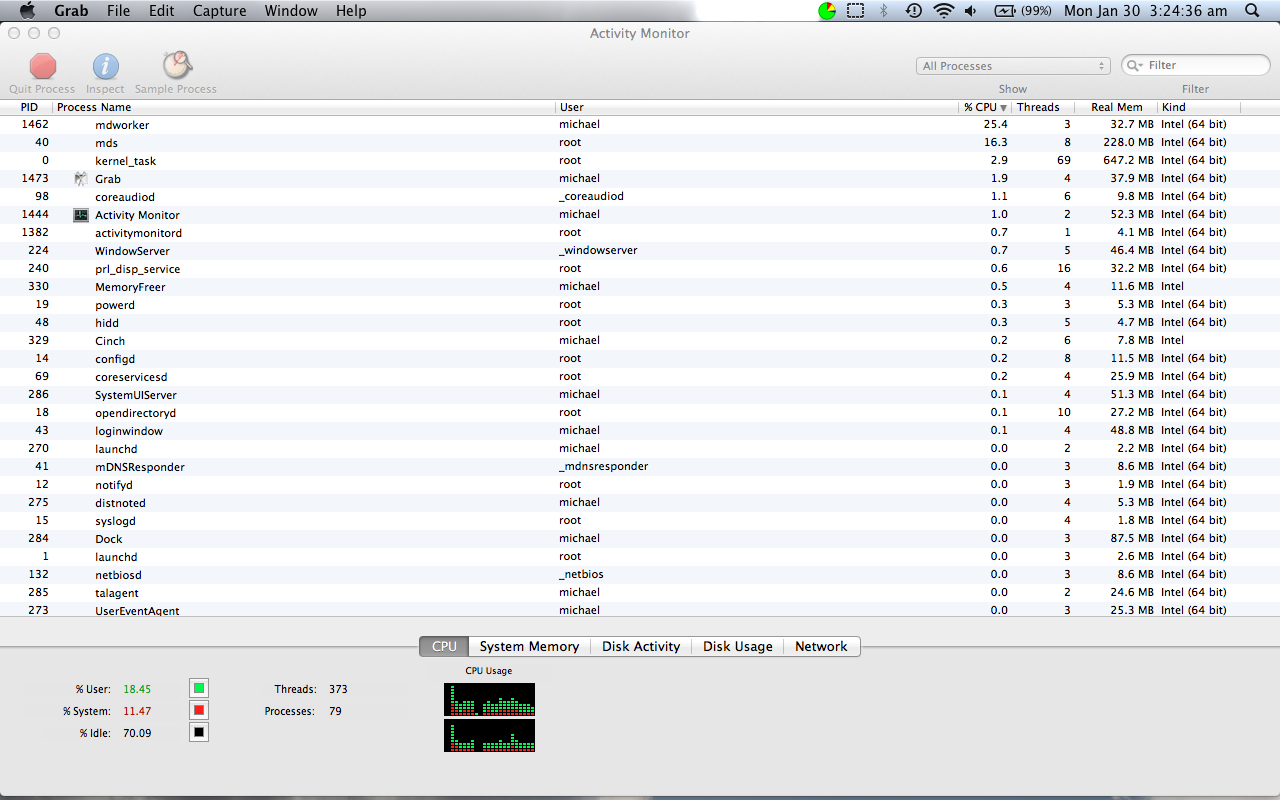The width and height of the screenshot is (1280, 800).
Task: Click the magnifier inside Filter field
Action: point(1135,65)
